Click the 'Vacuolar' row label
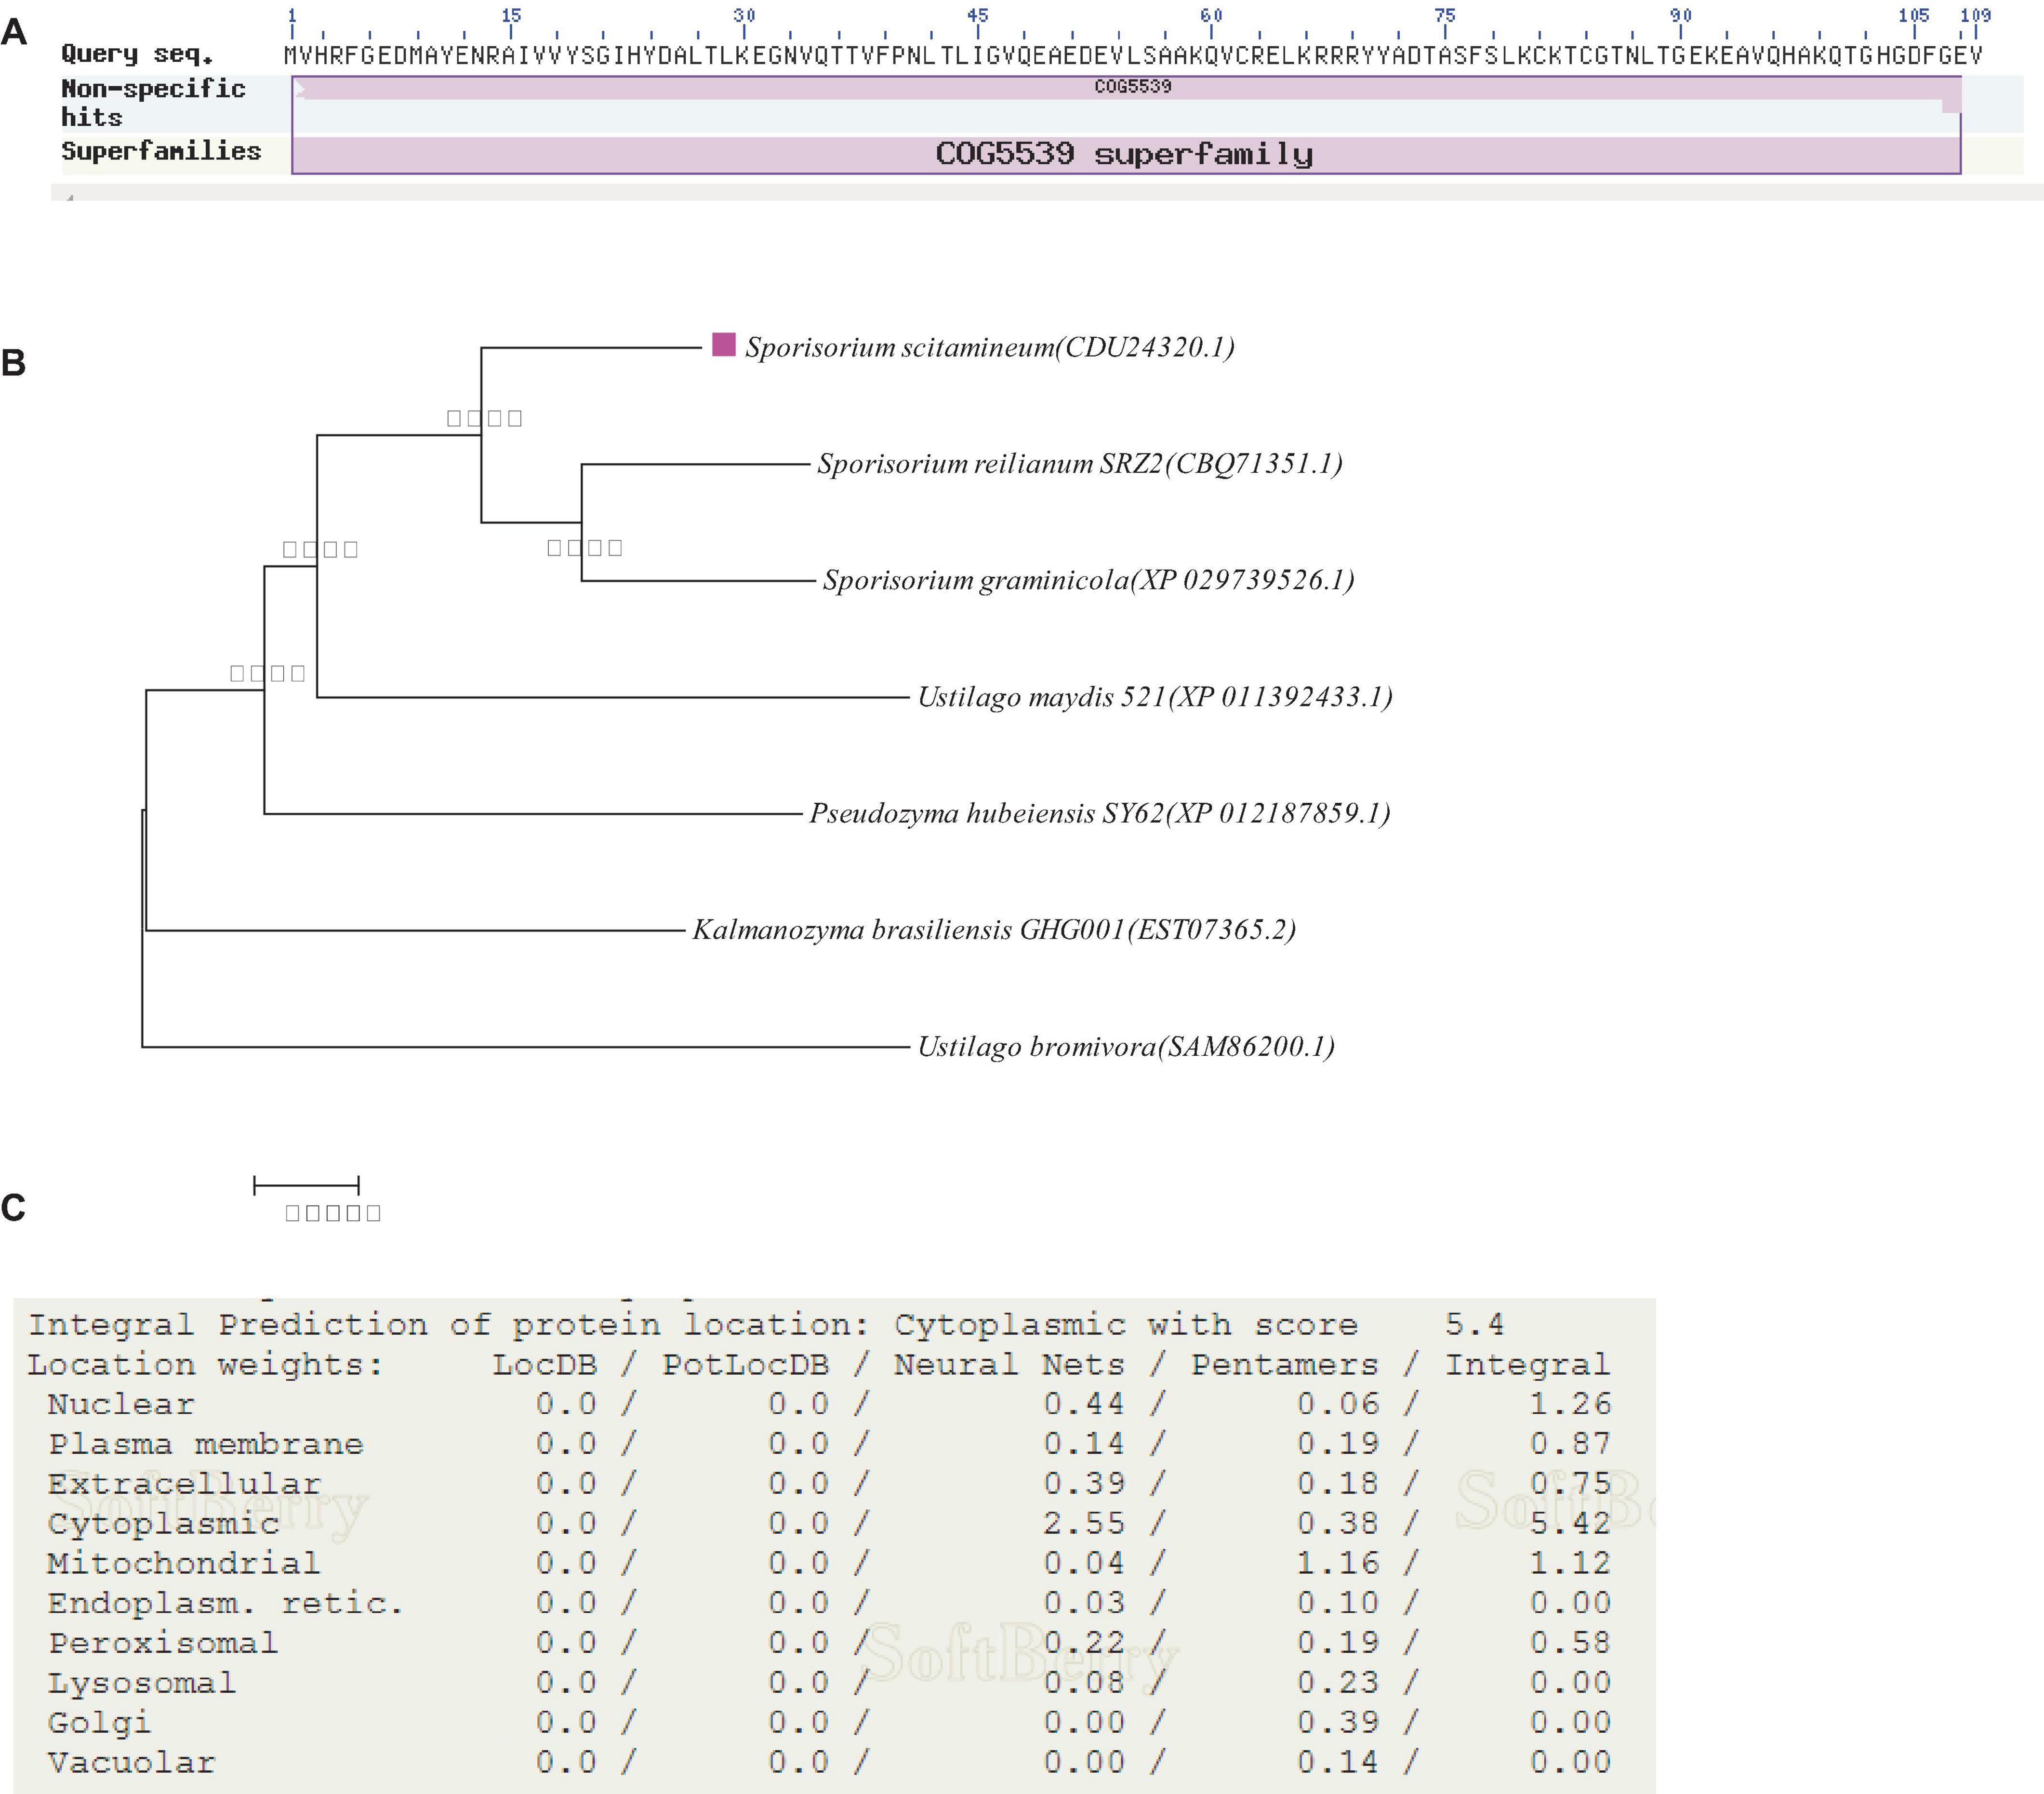2044x1794 pixels. click(x=131, y=1763)
